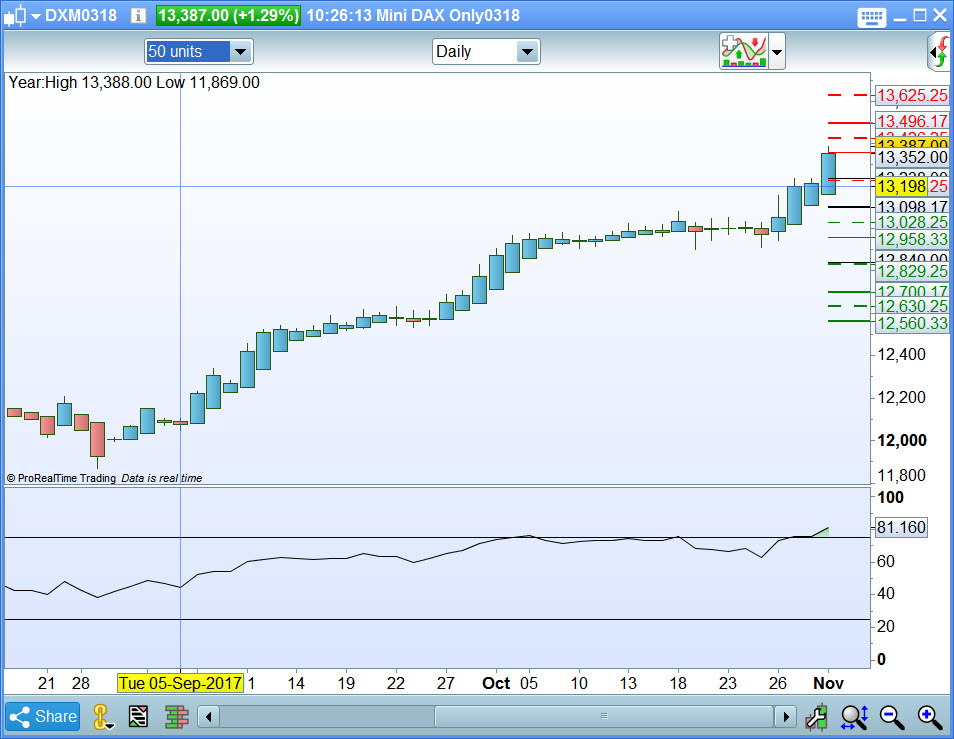954x739 pixels.
Task: Click the Nov label on time axis
Action: (828, 683)
